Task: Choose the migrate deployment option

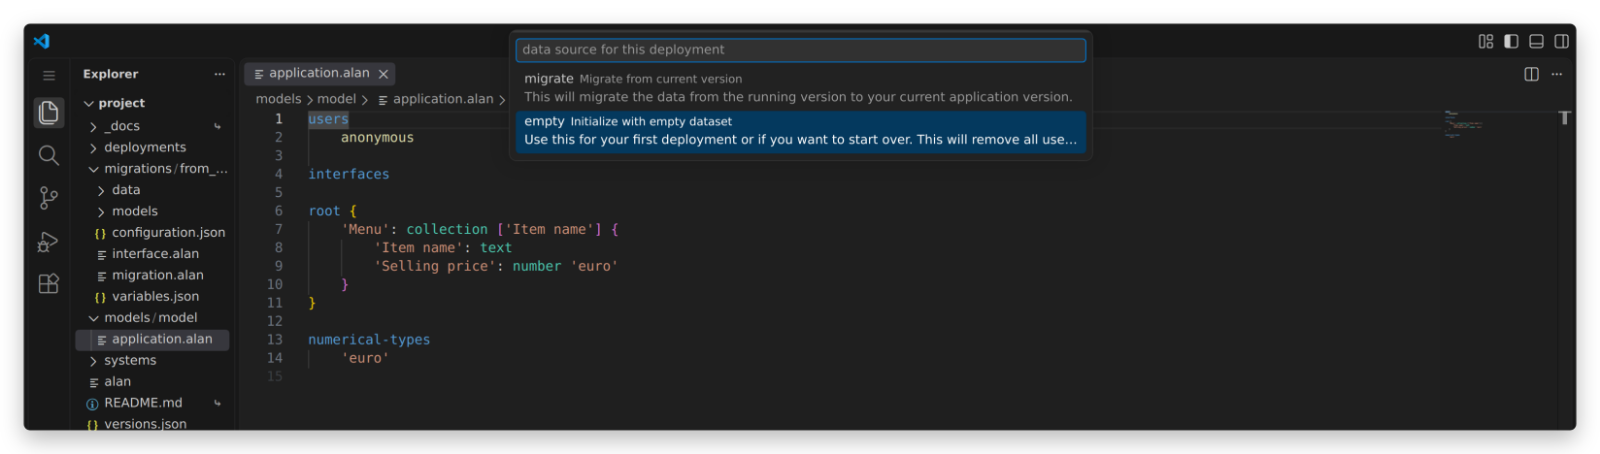Action: click(x=800, y=87)
